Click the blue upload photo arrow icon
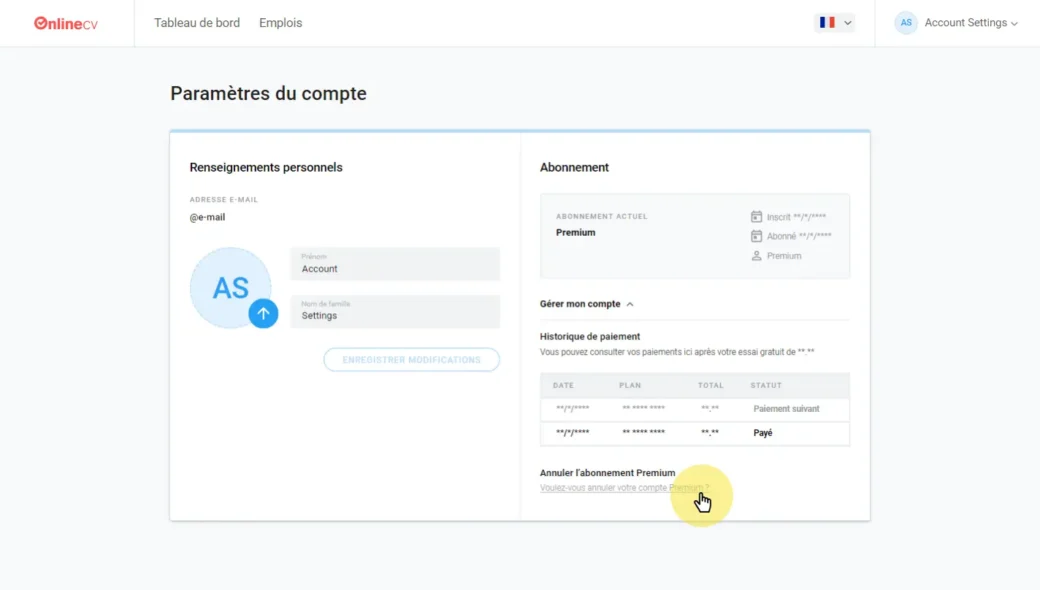Image resolution: width=1040 pixels, height=590 pixels. pyautogui.click(x=263, y=313)
